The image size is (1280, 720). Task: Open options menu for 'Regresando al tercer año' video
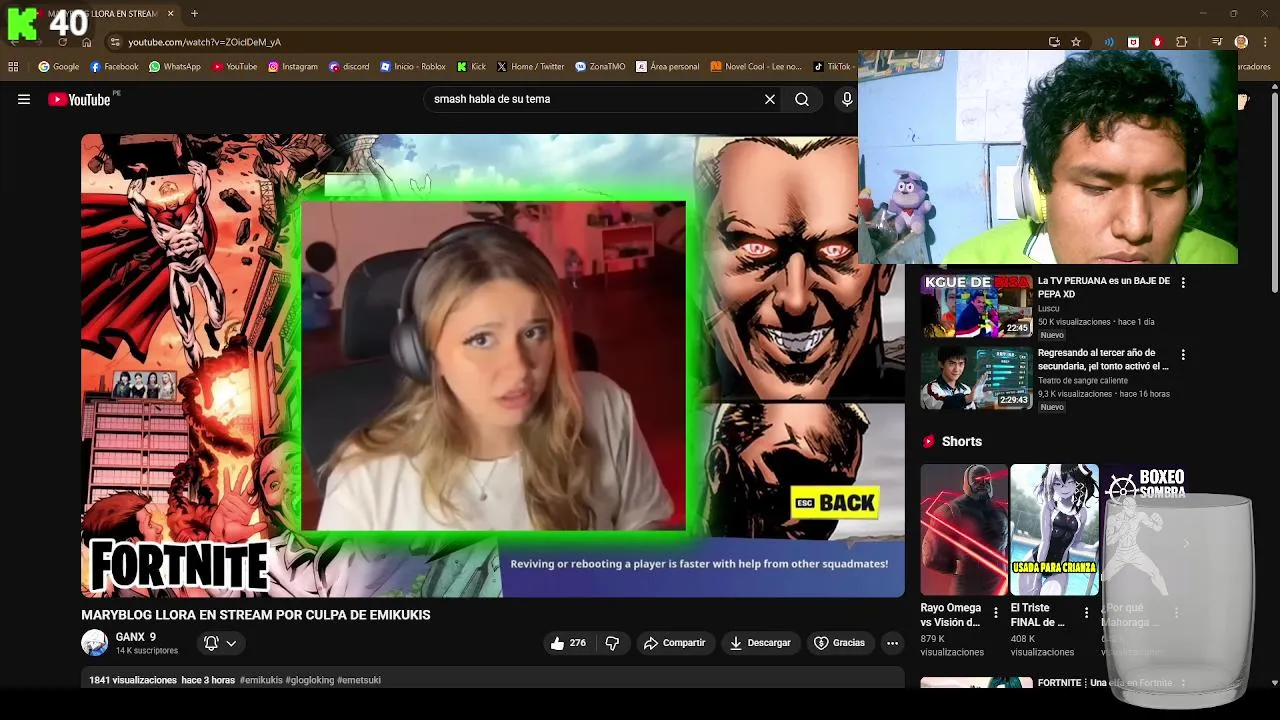(x=1183, y=355)
